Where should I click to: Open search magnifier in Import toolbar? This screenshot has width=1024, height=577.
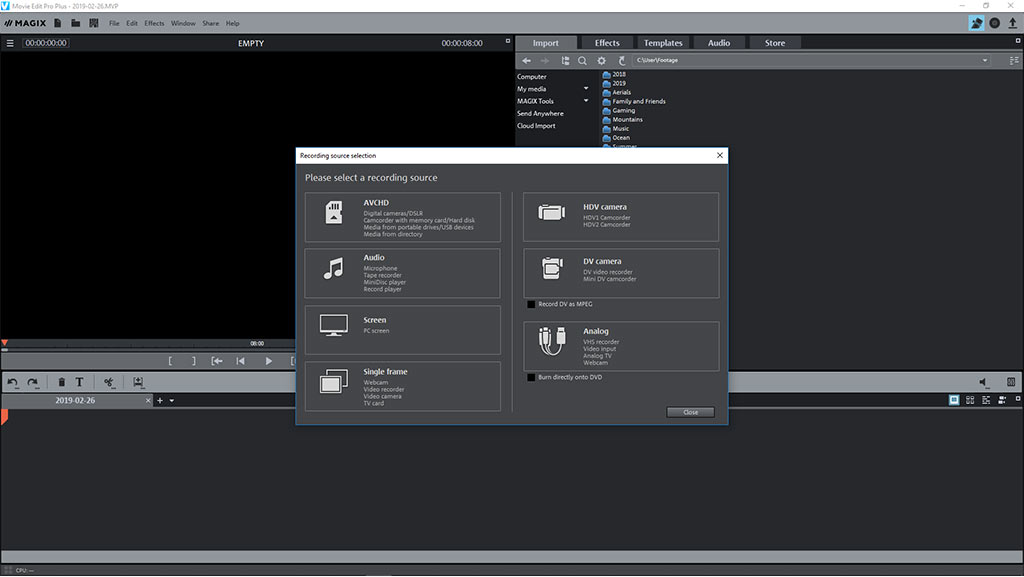(x=583, y=61)
